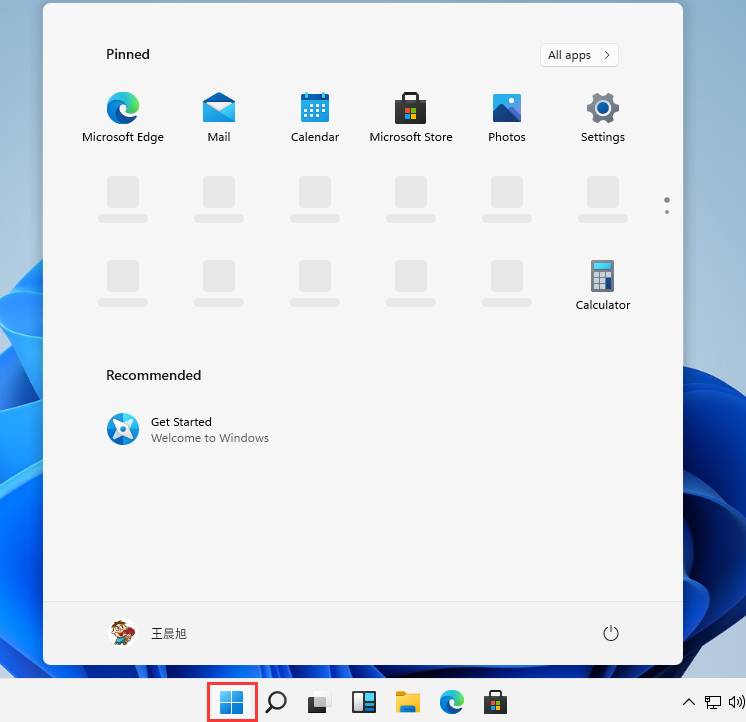Click the power button icon
The image size is (746, 722).
point(611,633)
